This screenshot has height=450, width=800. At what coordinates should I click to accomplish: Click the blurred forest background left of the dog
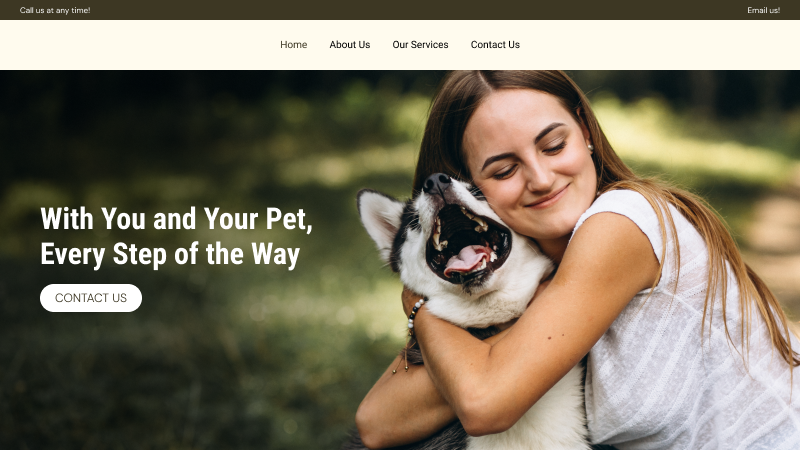(x=179, y=357)
